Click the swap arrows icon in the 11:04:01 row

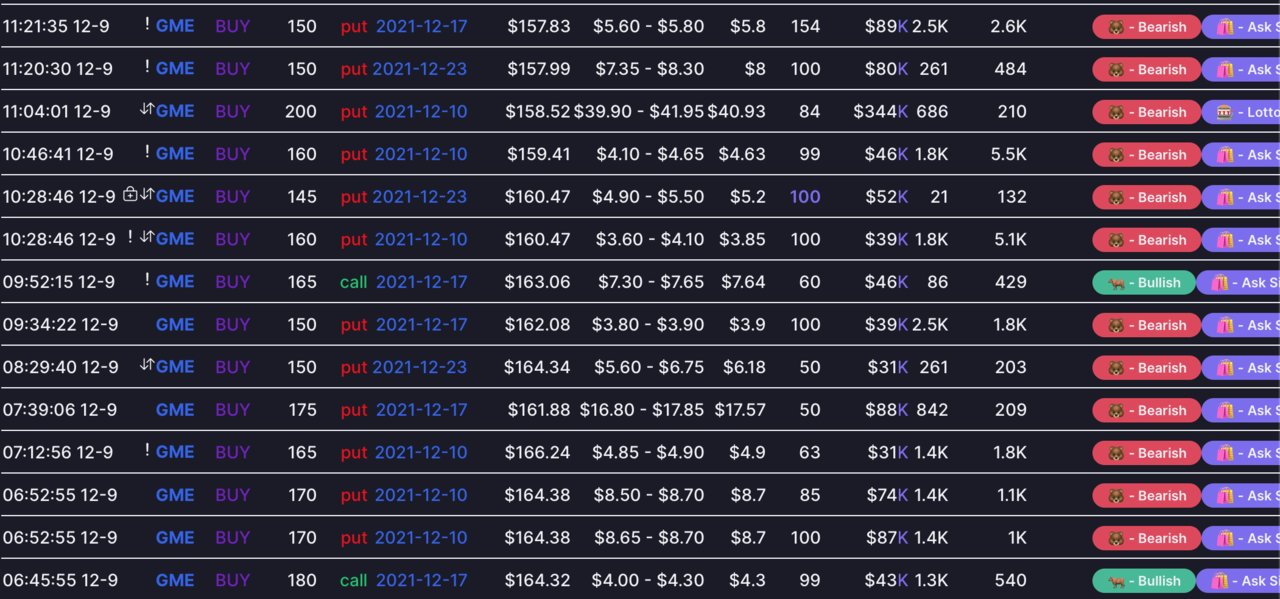pos(147,110)
